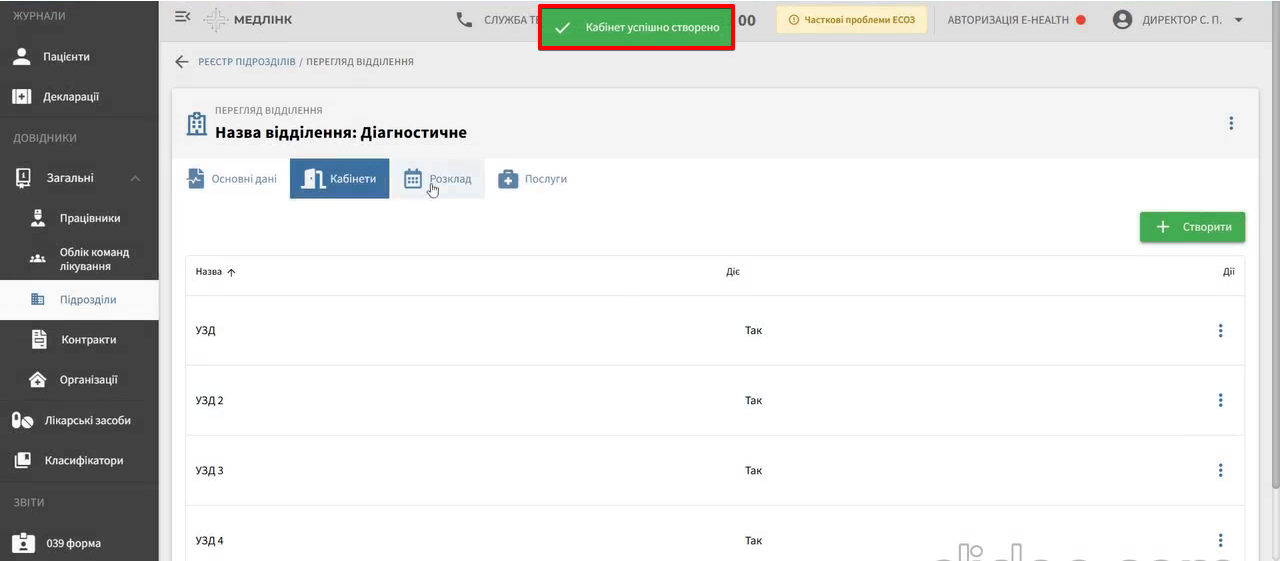Click the department building icon by the title
Viewport: 1280px width, 561px height.
click(197, 124)
